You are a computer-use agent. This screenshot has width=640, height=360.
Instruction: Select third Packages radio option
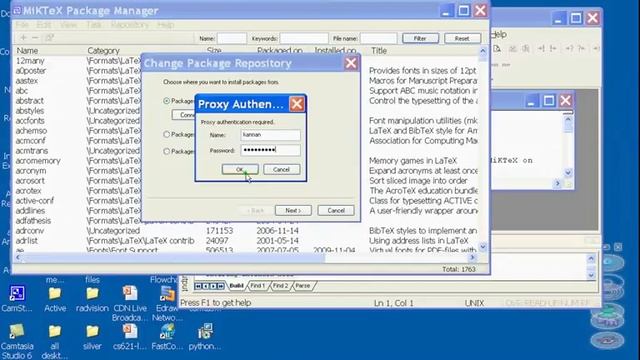tap(167, 151)
